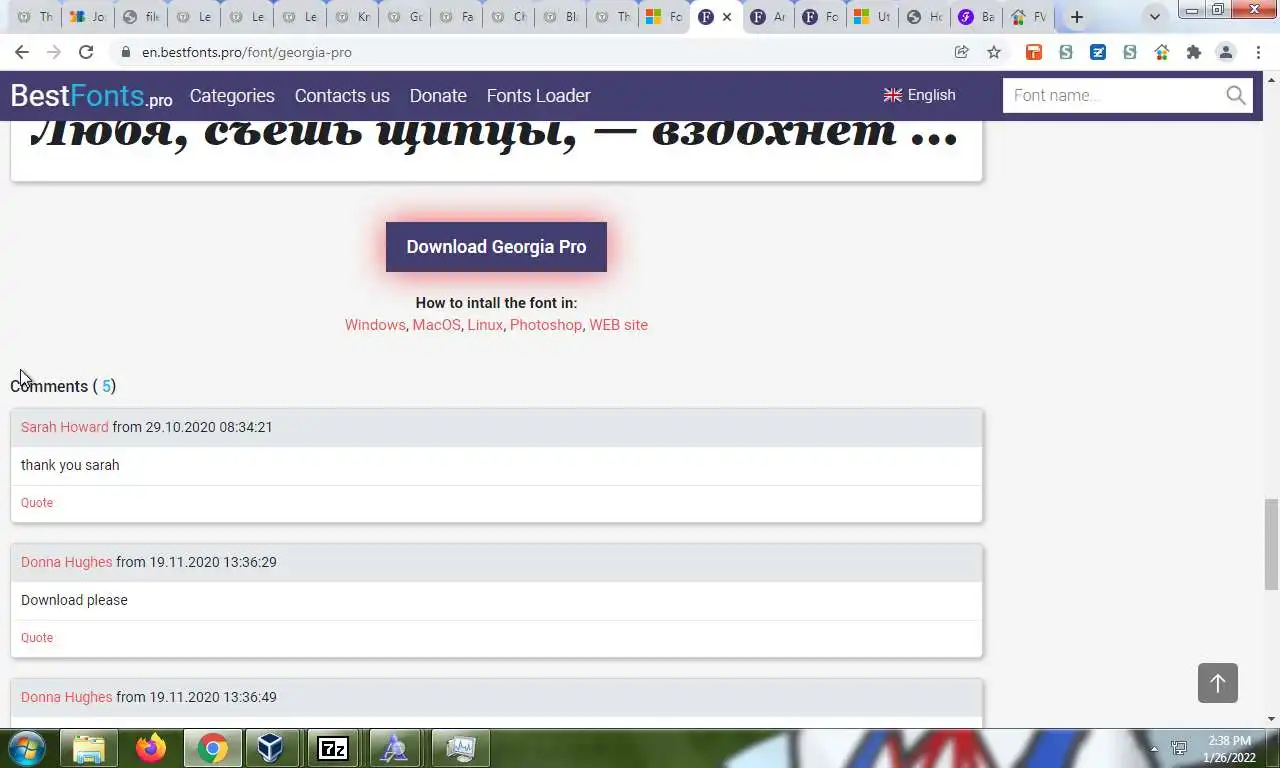Open the Donate page
The image size is (1280, 768).
pos(438,95)
